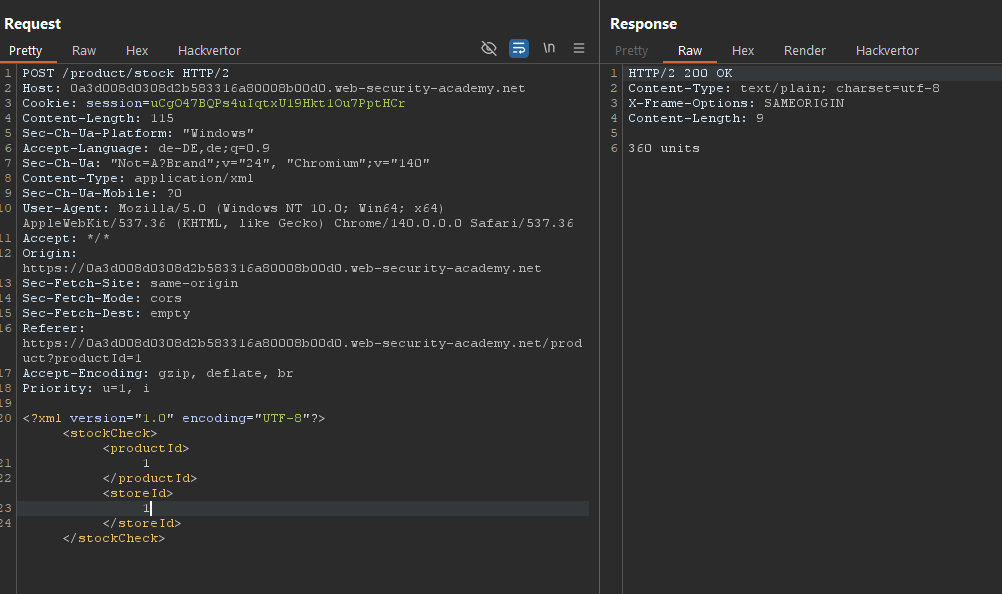This screenshot has height=594, width=1002.
Task: Open the Response Render tab
Action: [805, 50]
